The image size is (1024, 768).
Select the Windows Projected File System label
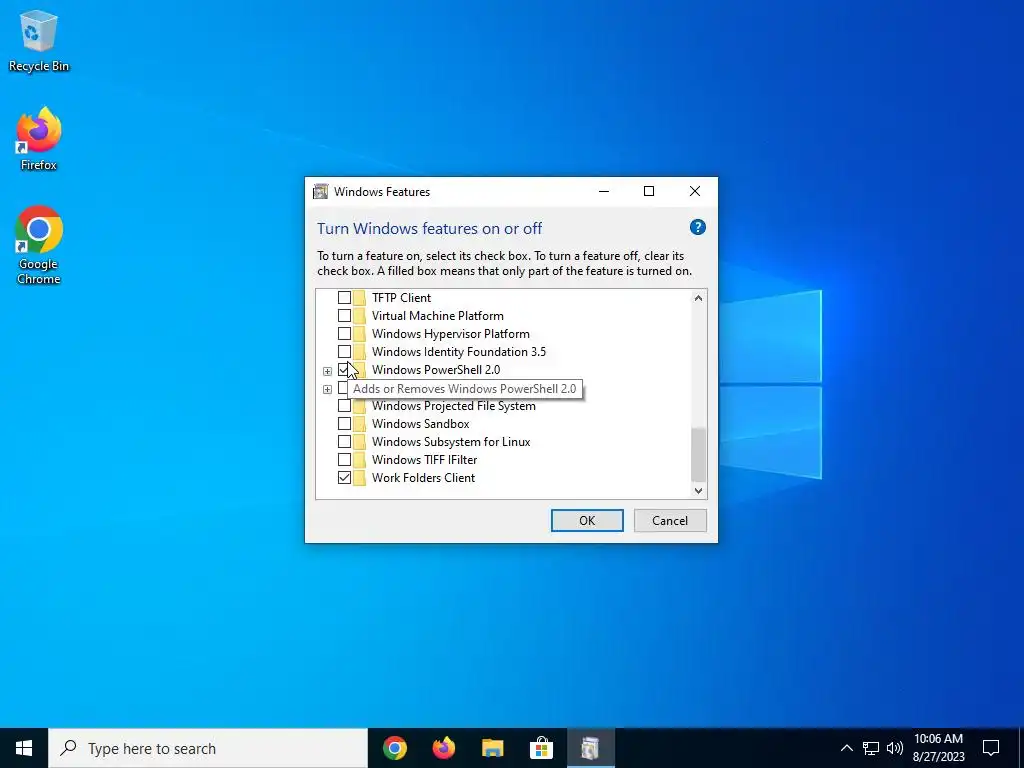(x=453, y=406)
